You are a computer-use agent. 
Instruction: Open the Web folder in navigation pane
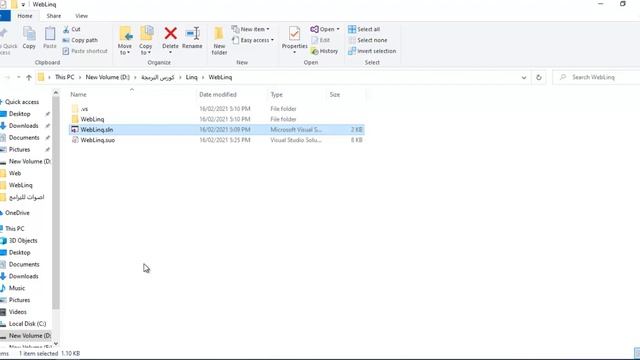[15, 173]
